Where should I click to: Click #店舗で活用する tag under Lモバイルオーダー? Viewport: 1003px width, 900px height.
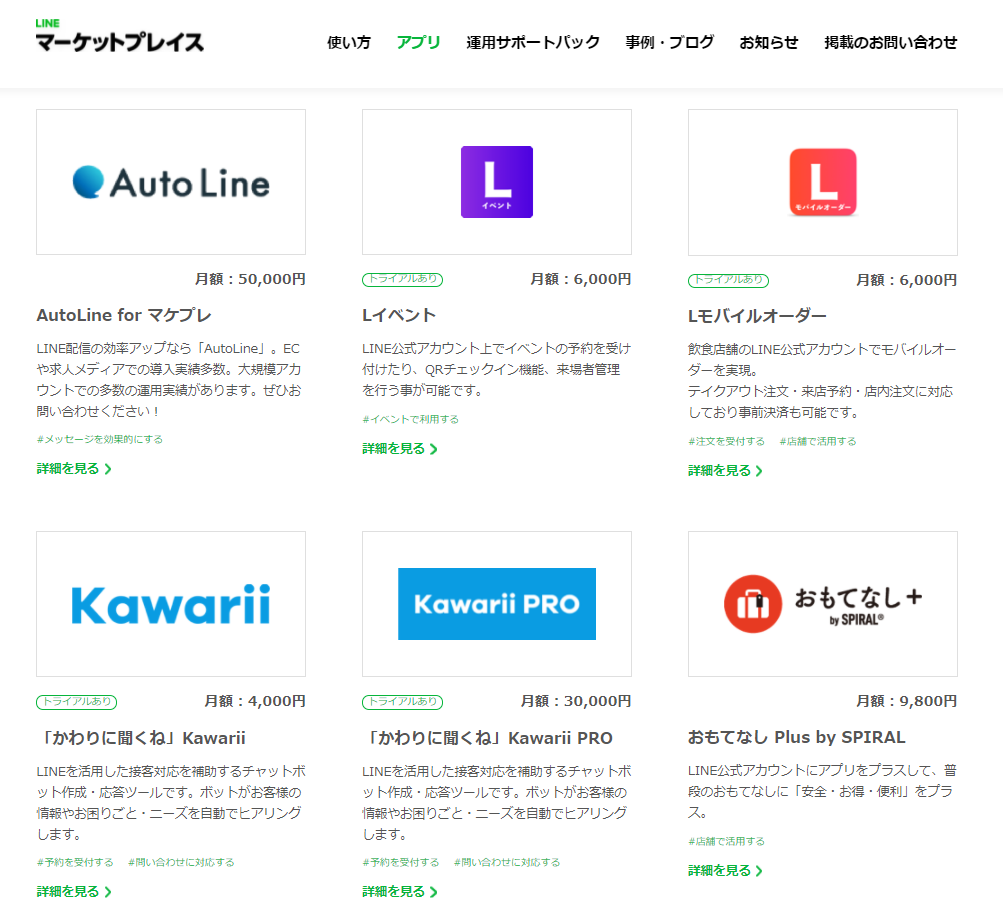coord(818,441)
